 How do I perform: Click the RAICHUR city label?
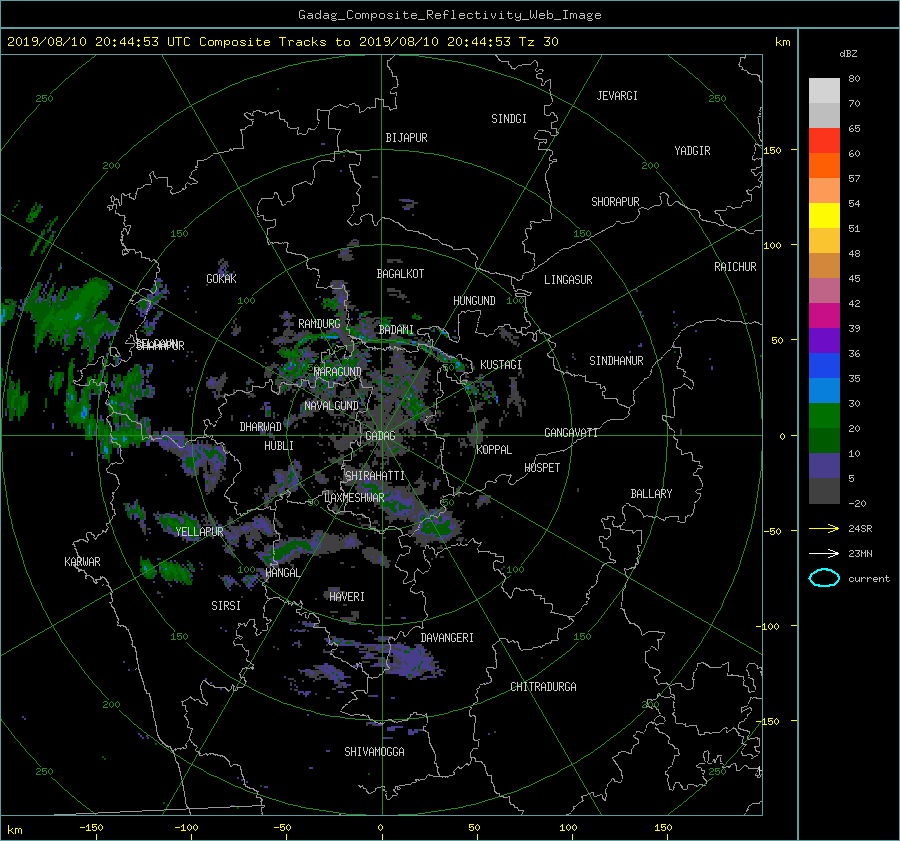[x=735, y=267]
